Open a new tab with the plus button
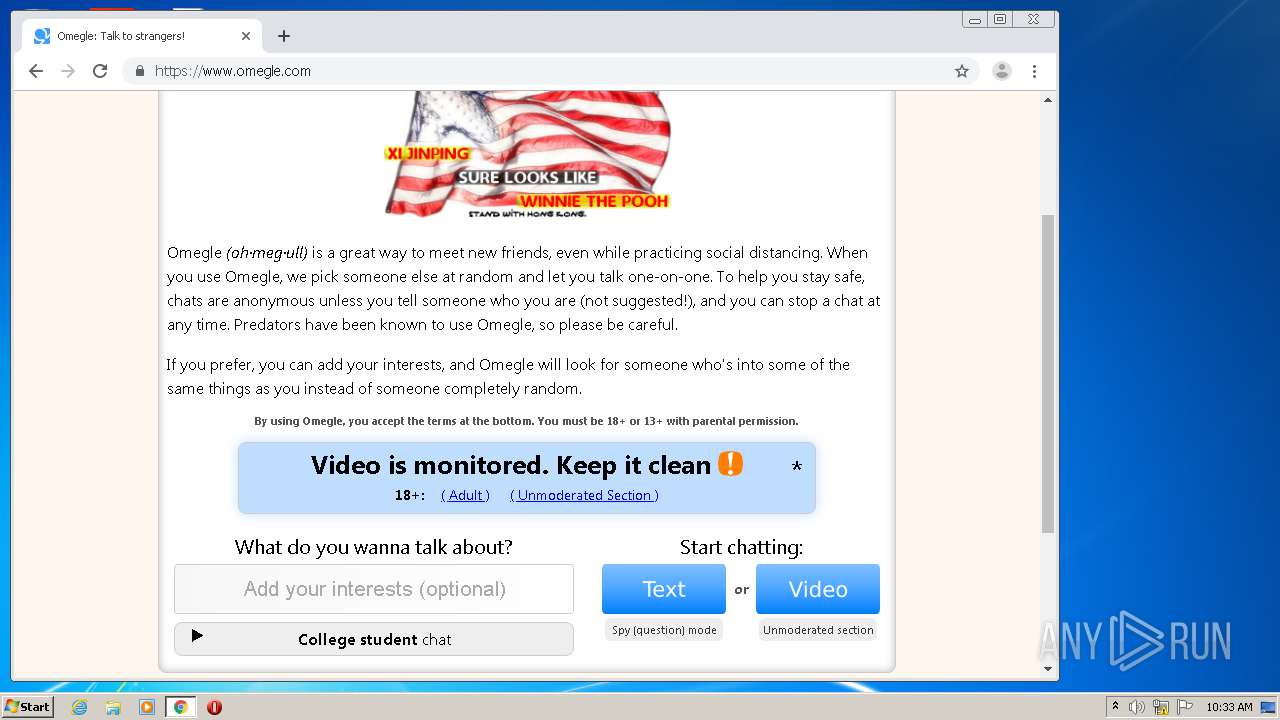Screen dimensions: 1280x720 pos(284,36)
